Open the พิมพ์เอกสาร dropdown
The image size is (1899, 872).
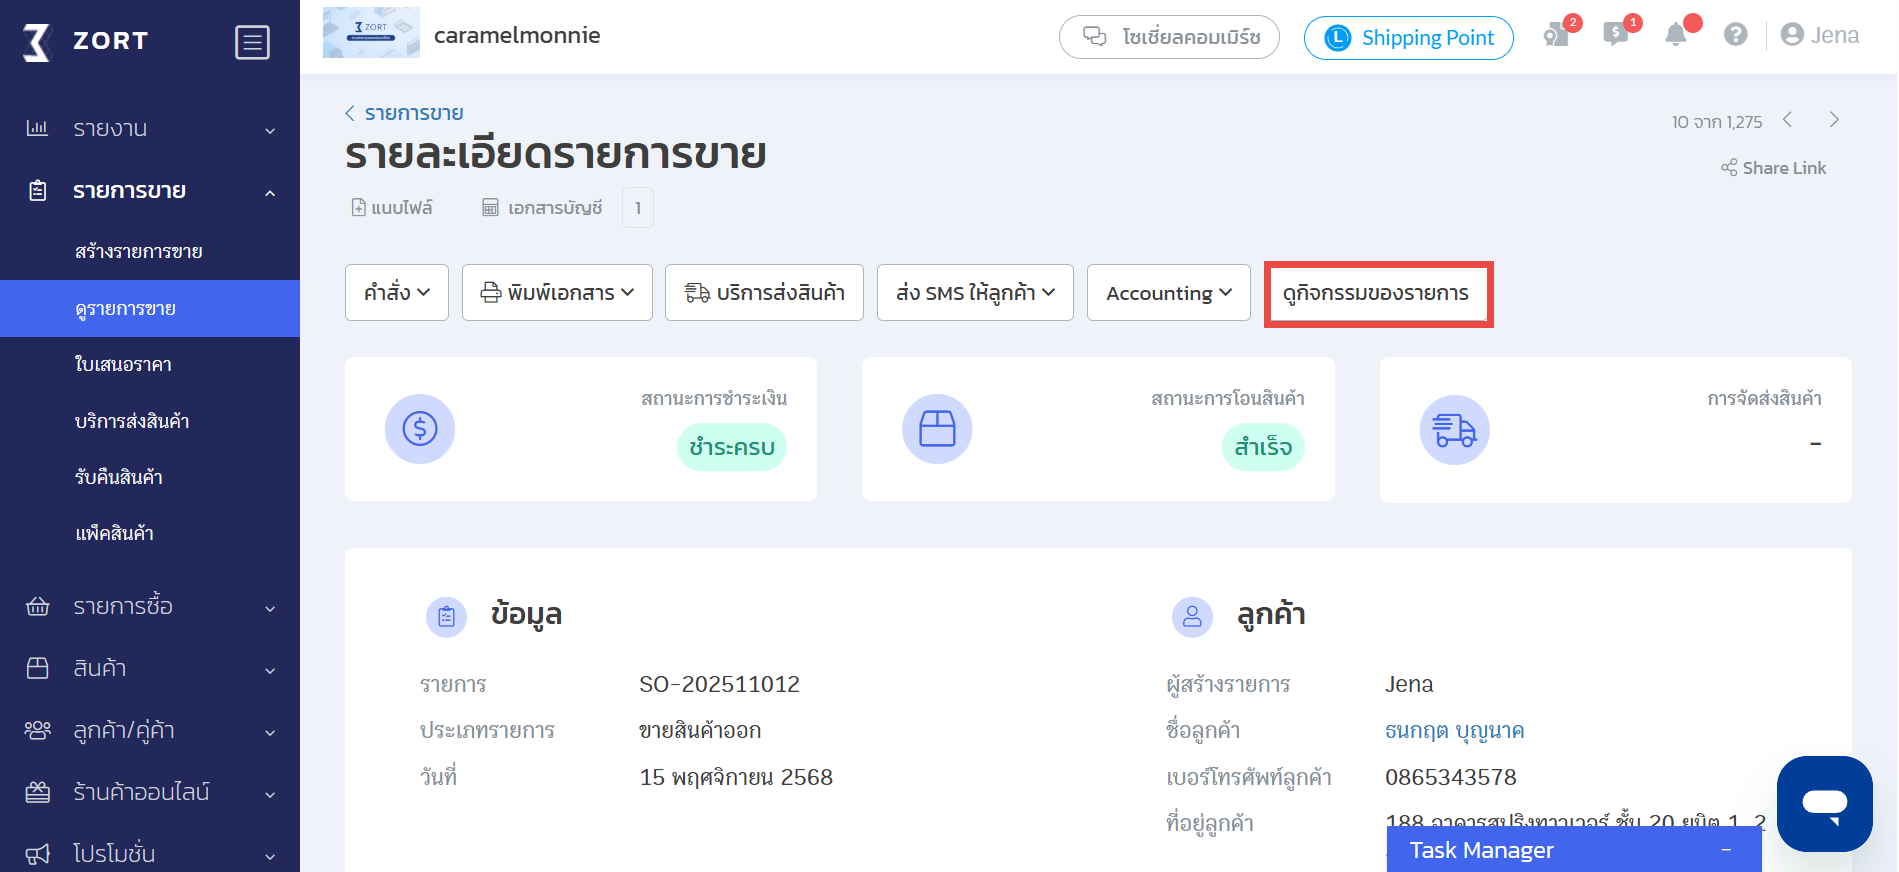pos(557,293)
